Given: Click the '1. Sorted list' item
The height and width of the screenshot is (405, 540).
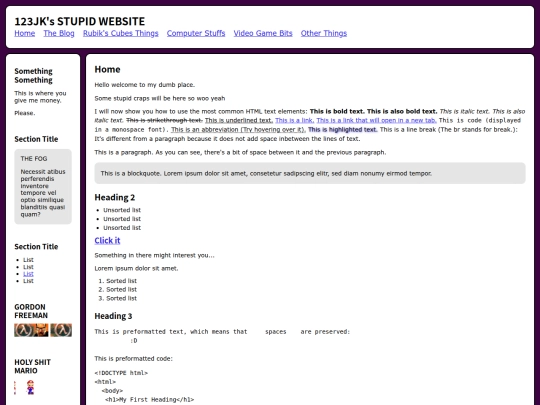Looking at the screenshot, I should point(118,281).
